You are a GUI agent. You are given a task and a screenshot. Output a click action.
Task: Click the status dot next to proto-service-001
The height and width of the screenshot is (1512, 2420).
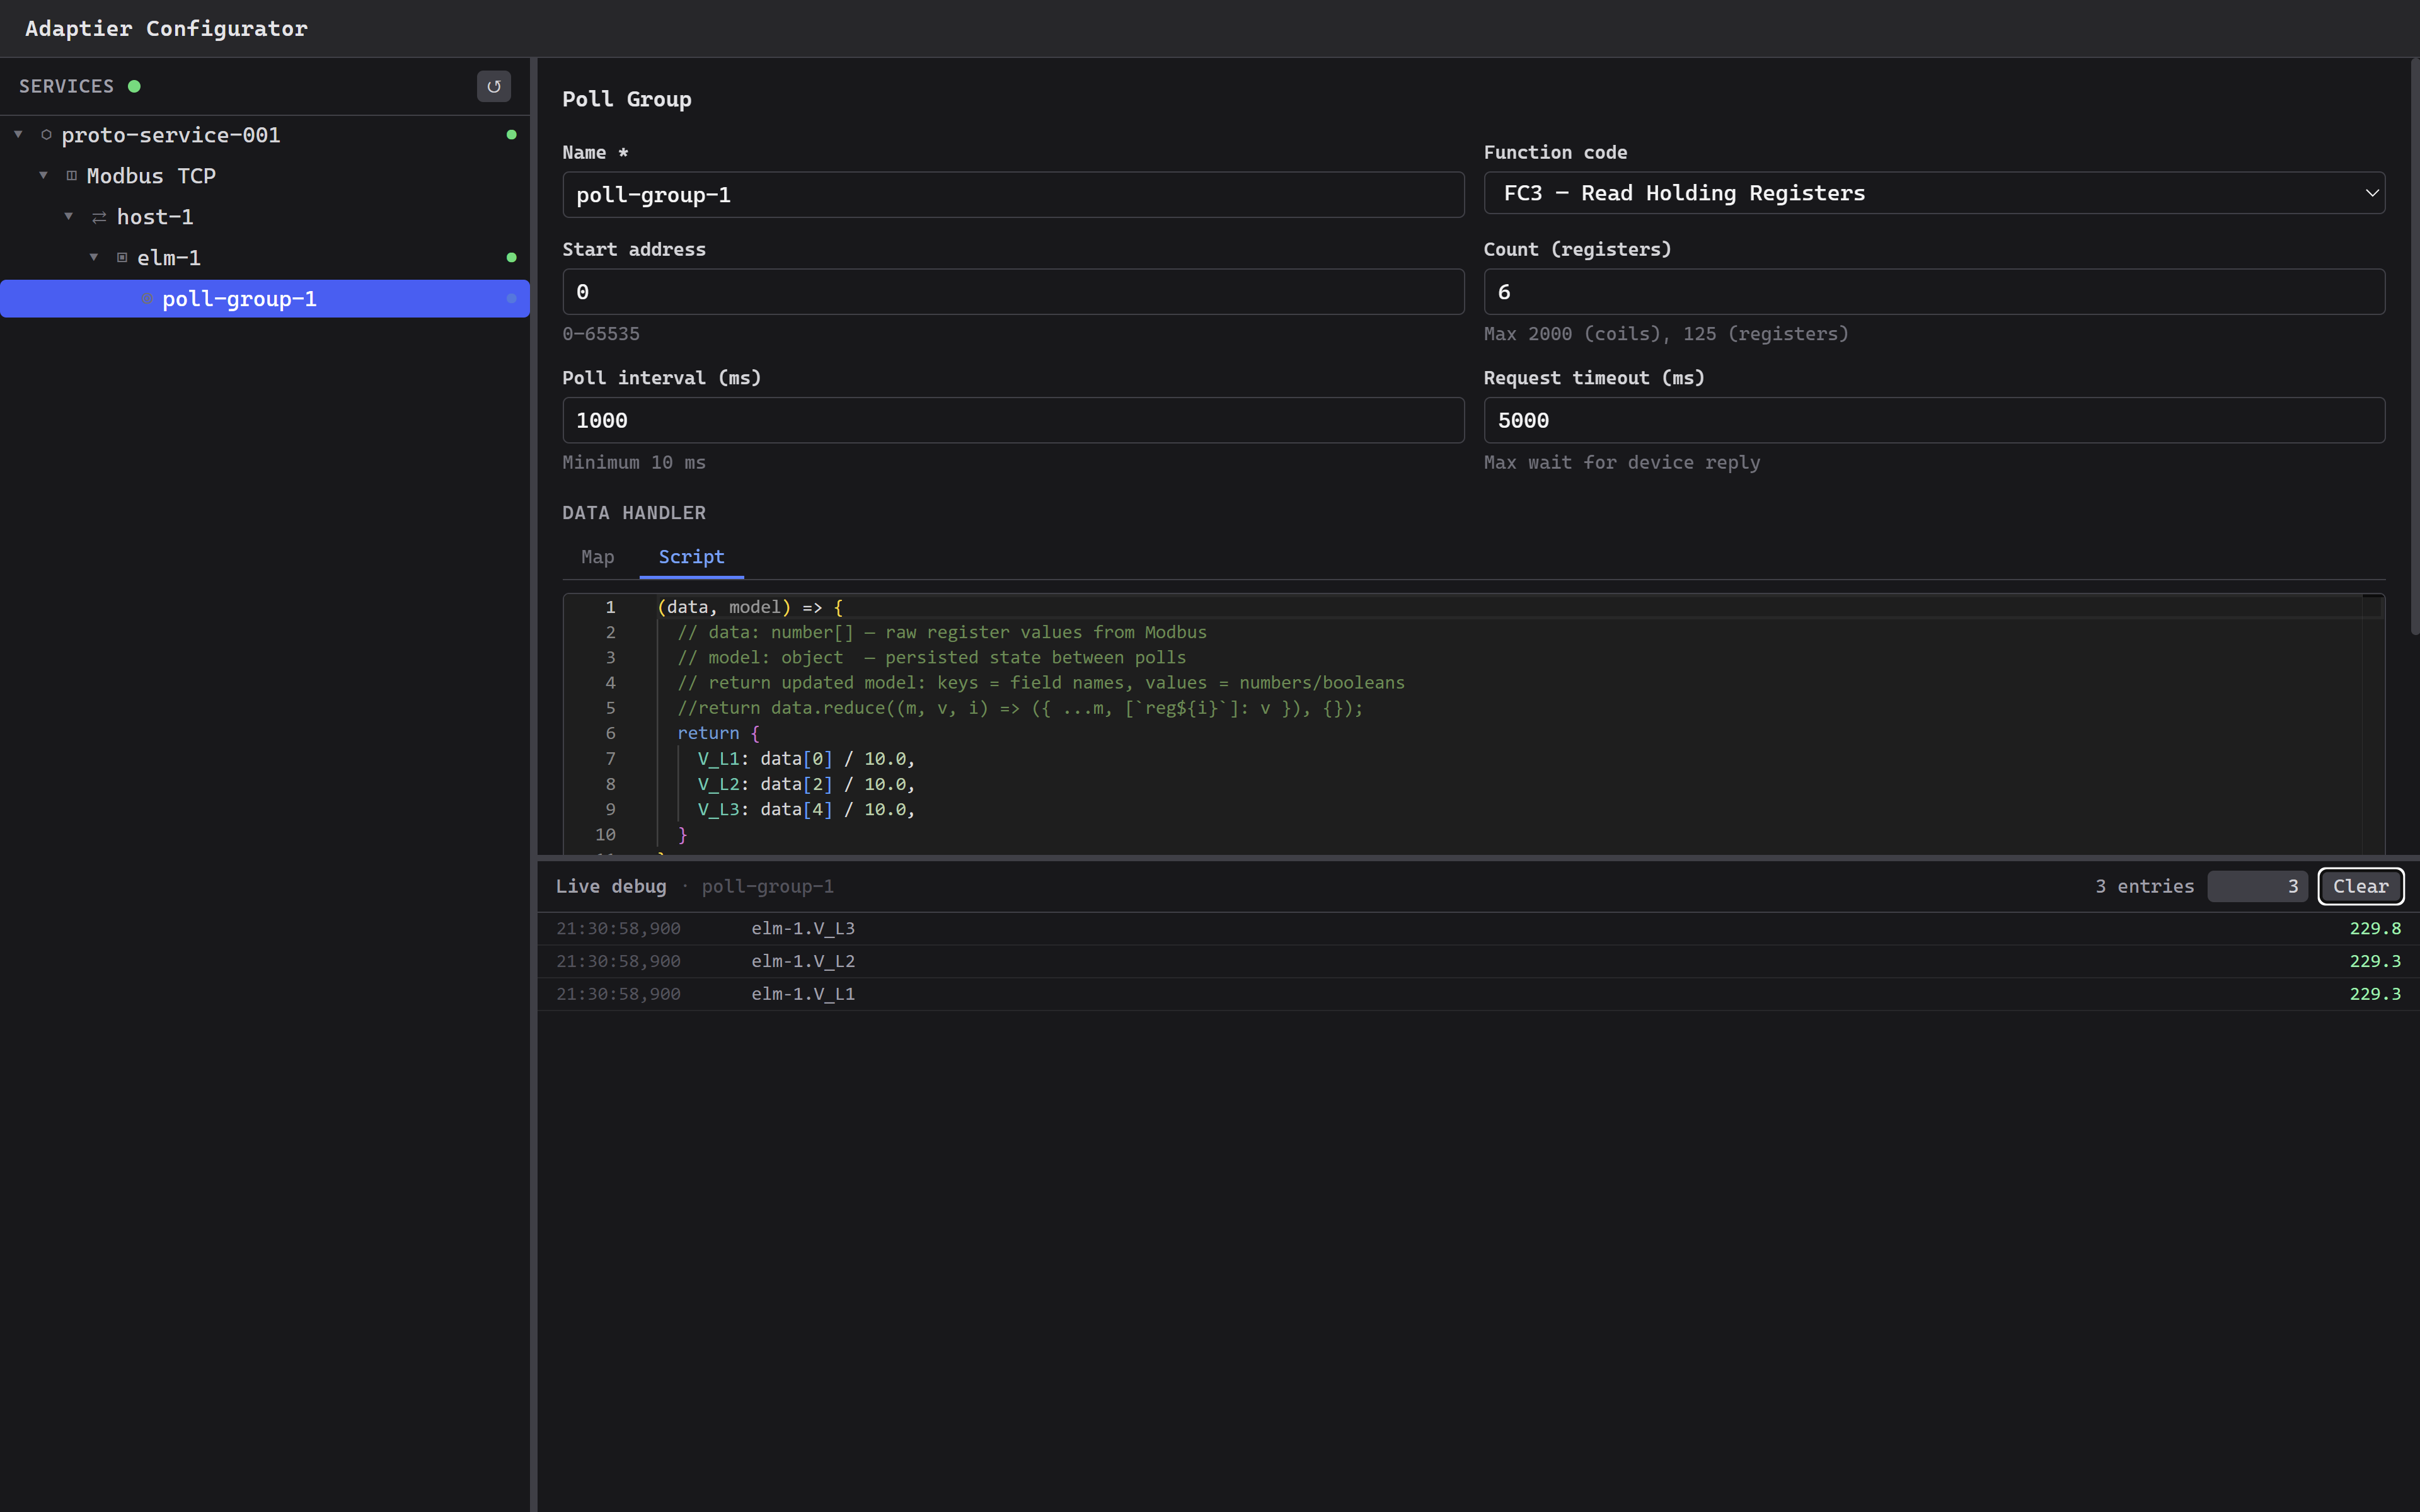coord(512,134)
